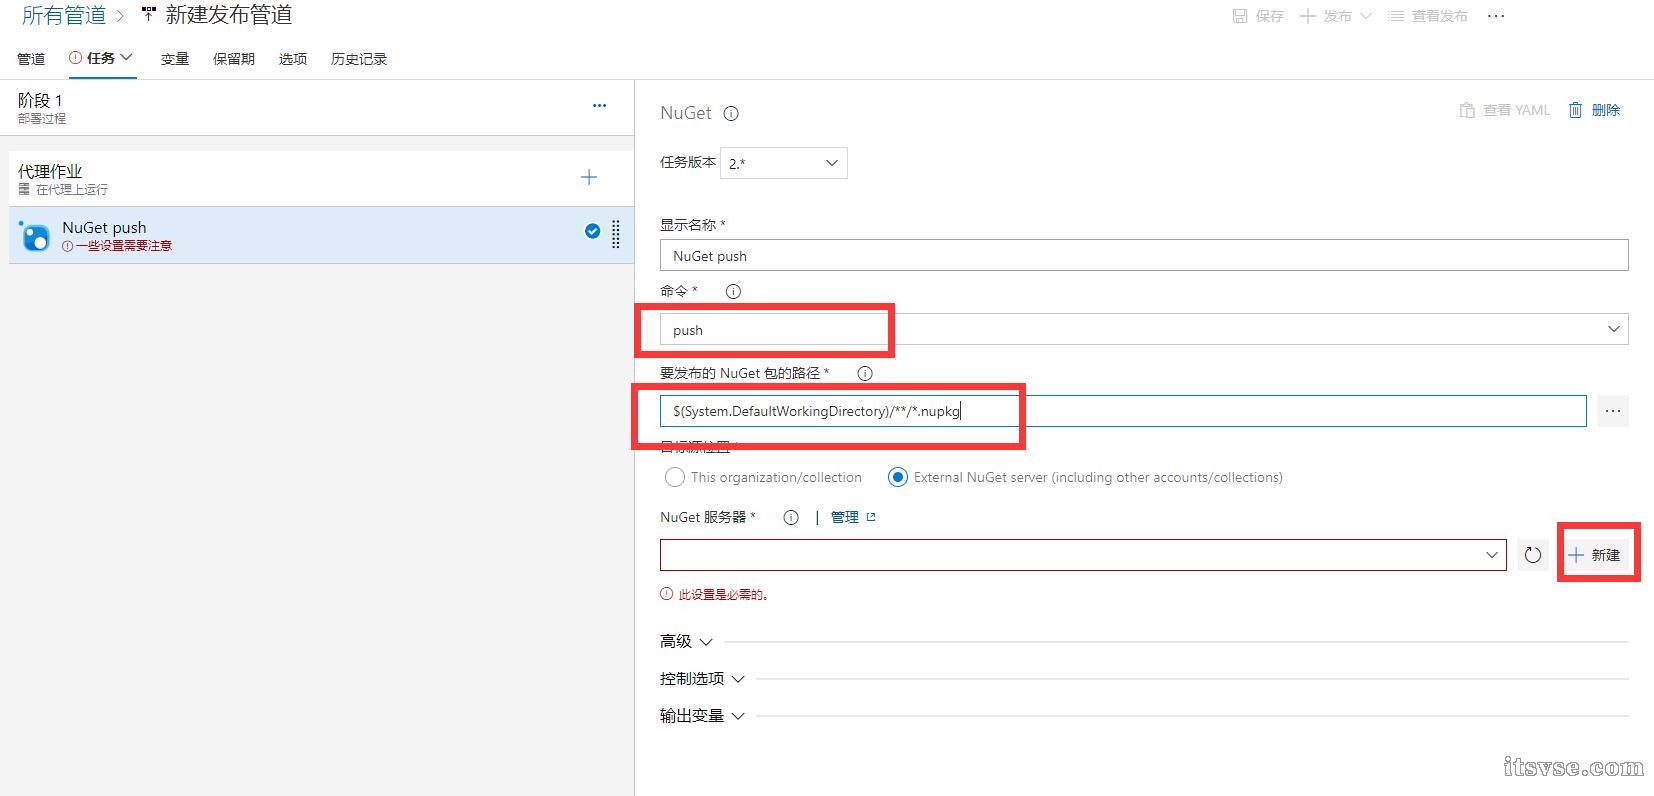Open the NuGet 服务器 dropdown
This screenshot has width=1654, height=796.
pos(1083,555)
